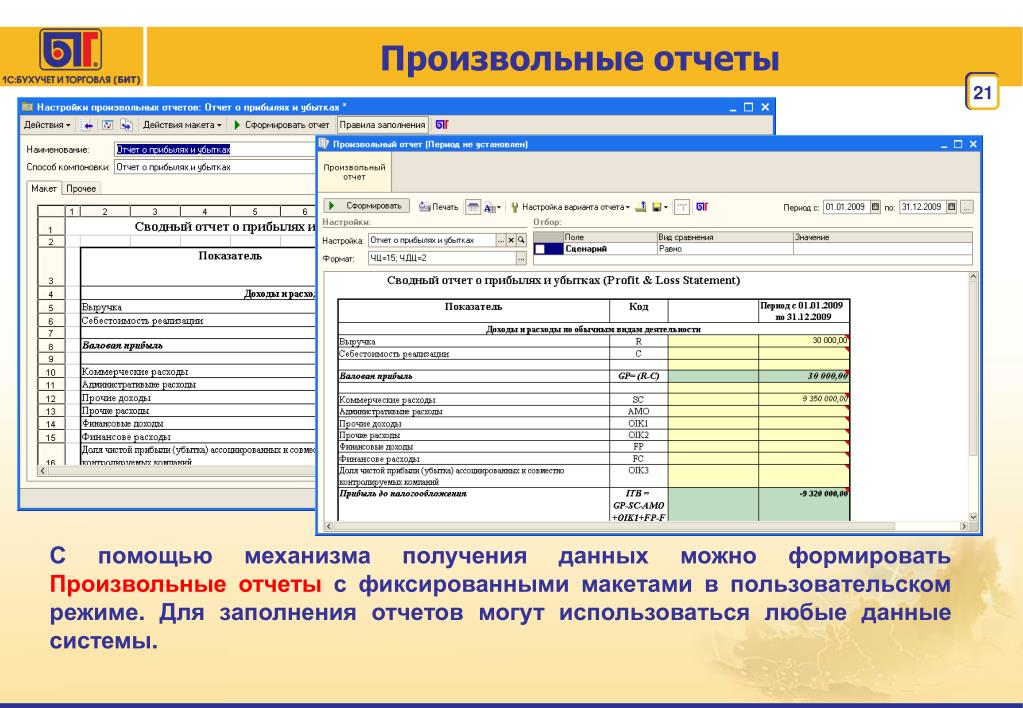Click the Способ компоновки input field

click(215, 167)
